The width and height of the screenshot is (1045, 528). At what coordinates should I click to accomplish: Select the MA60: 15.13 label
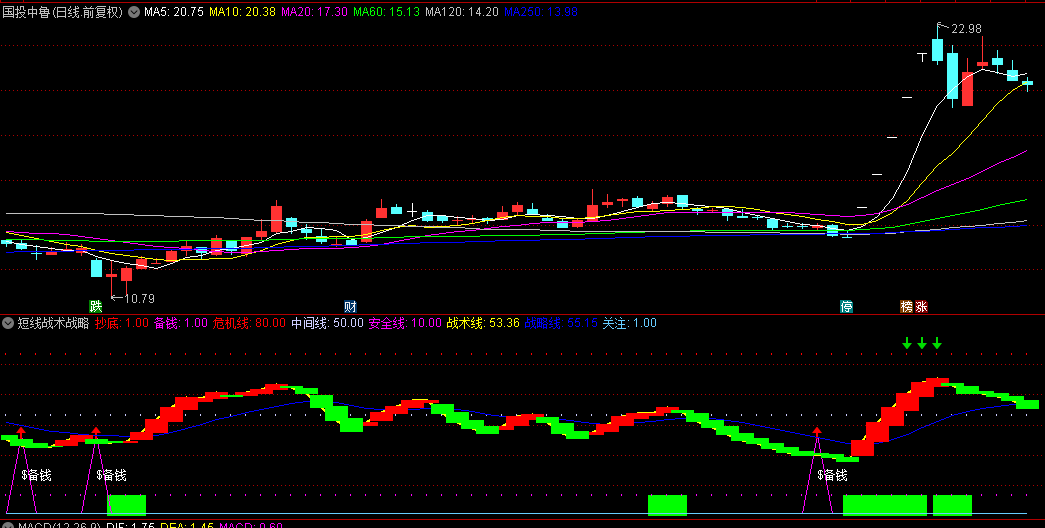click(x=387, y=12)
